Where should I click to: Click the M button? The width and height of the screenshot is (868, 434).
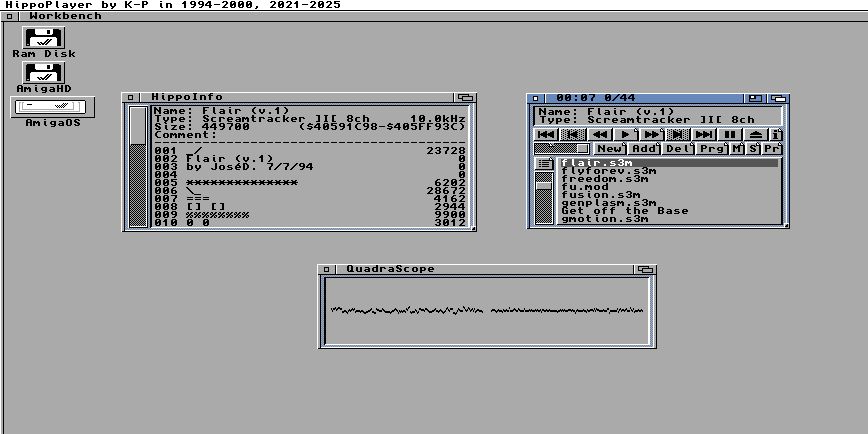(x=737, y=148)
